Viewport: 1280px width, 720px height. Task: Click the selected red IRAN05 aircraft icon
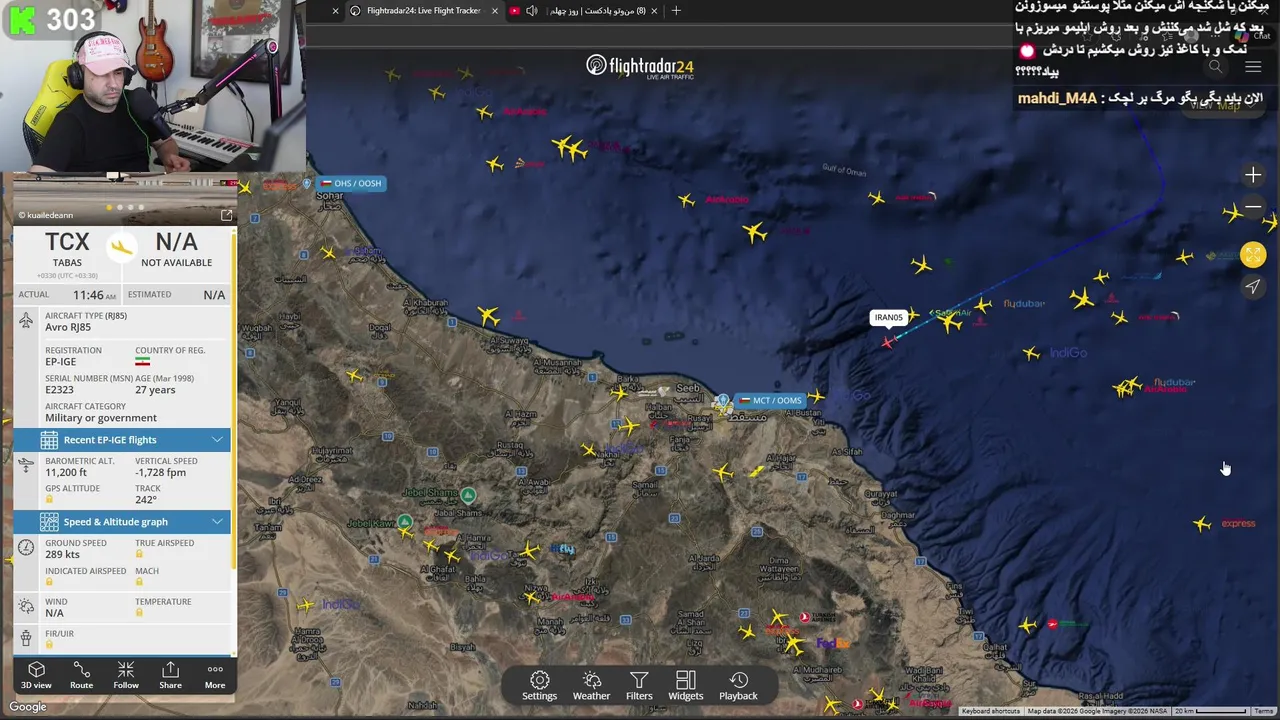click(887, 343)
